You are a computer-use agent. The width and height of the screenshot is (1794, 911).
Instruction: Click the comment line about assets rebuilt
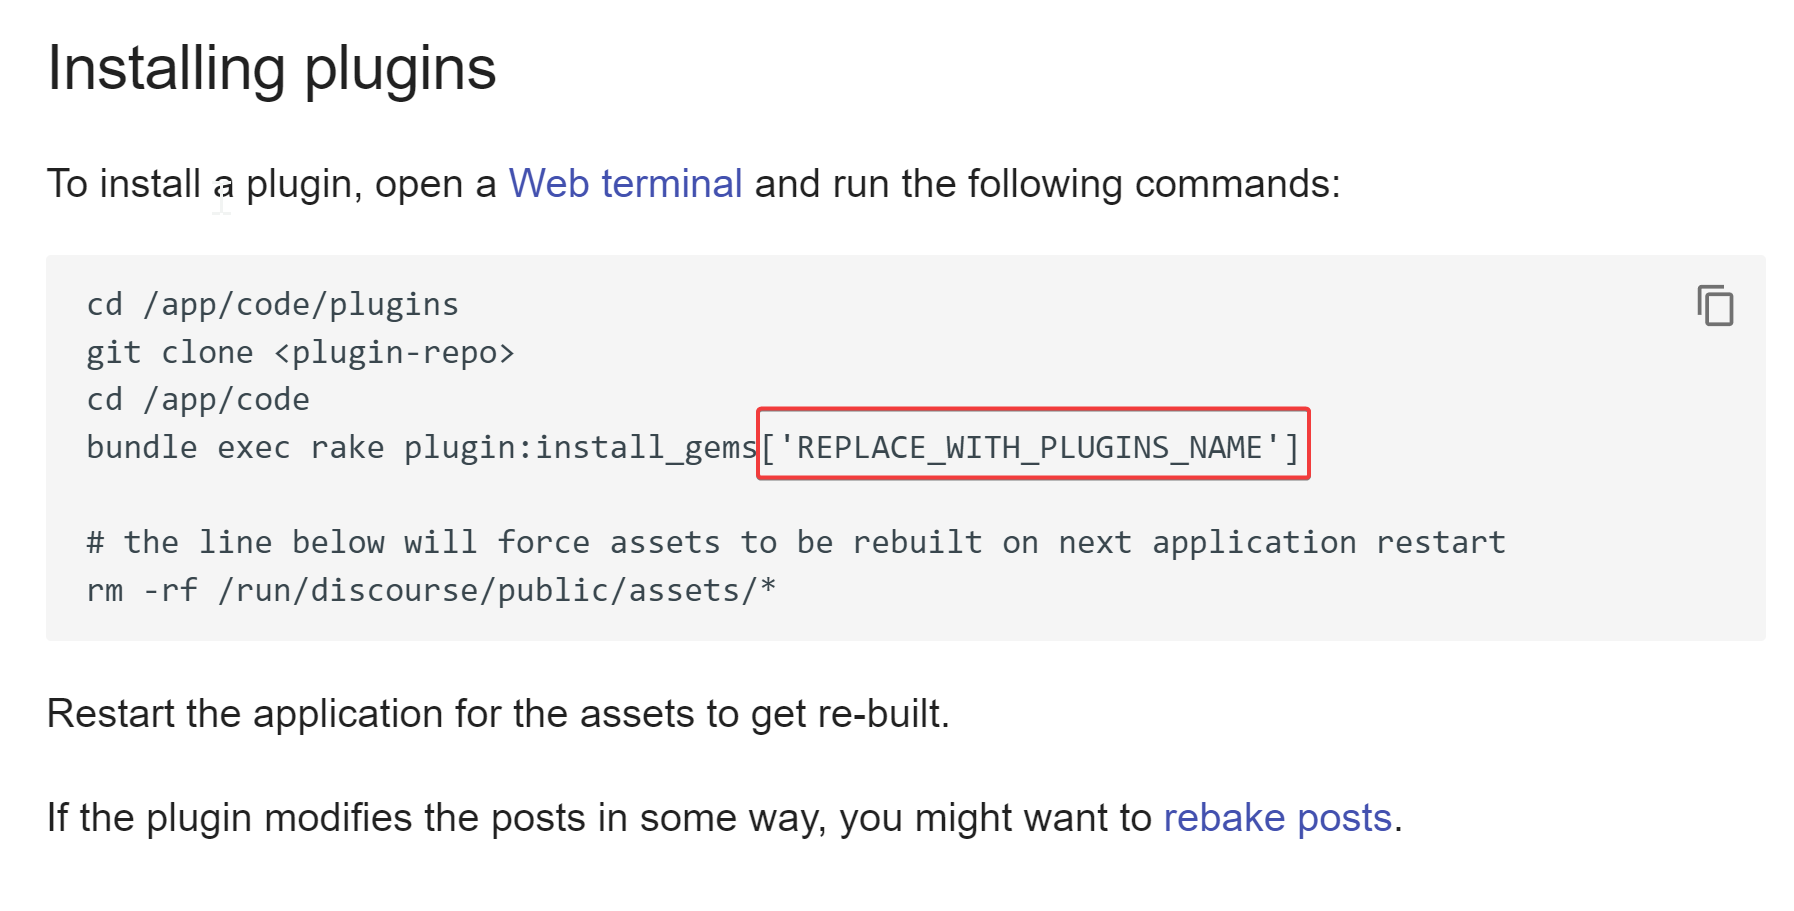tap(795, 542)
